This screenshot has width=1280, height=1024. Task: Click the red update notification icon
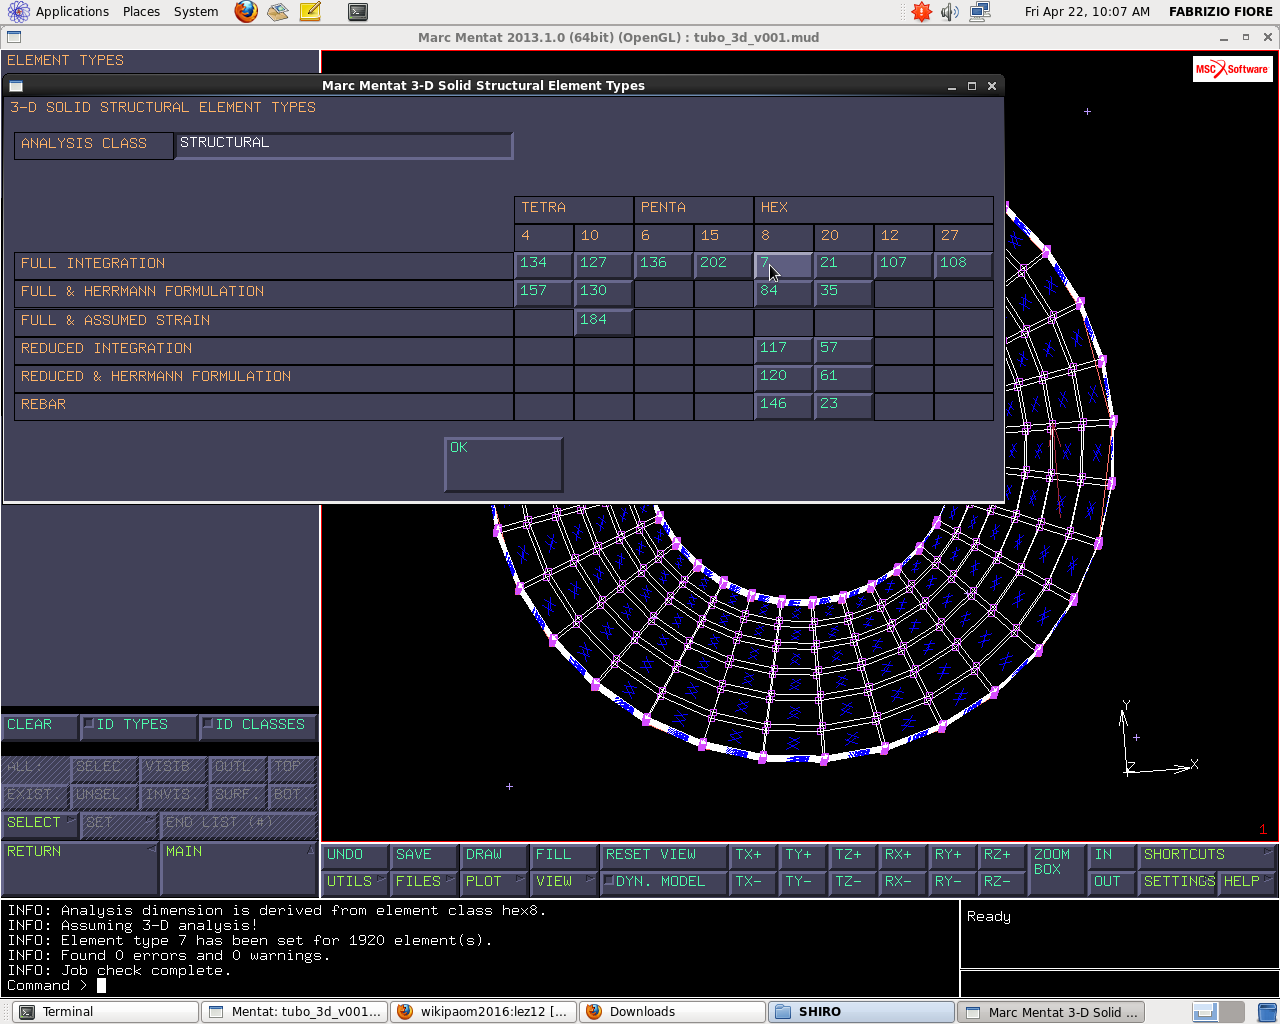coord(921,12)
